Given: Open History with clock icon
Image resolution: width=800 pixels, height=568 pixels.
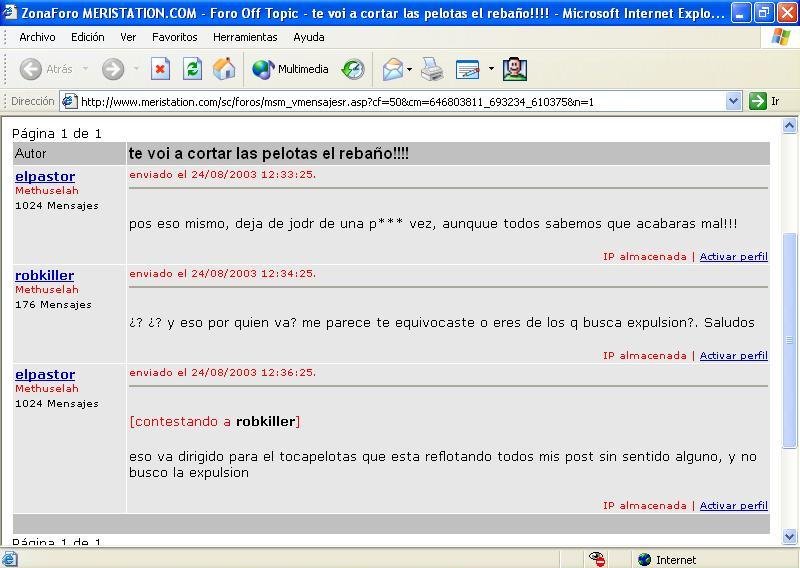Looking at the screenshot, I should [353, 69].
